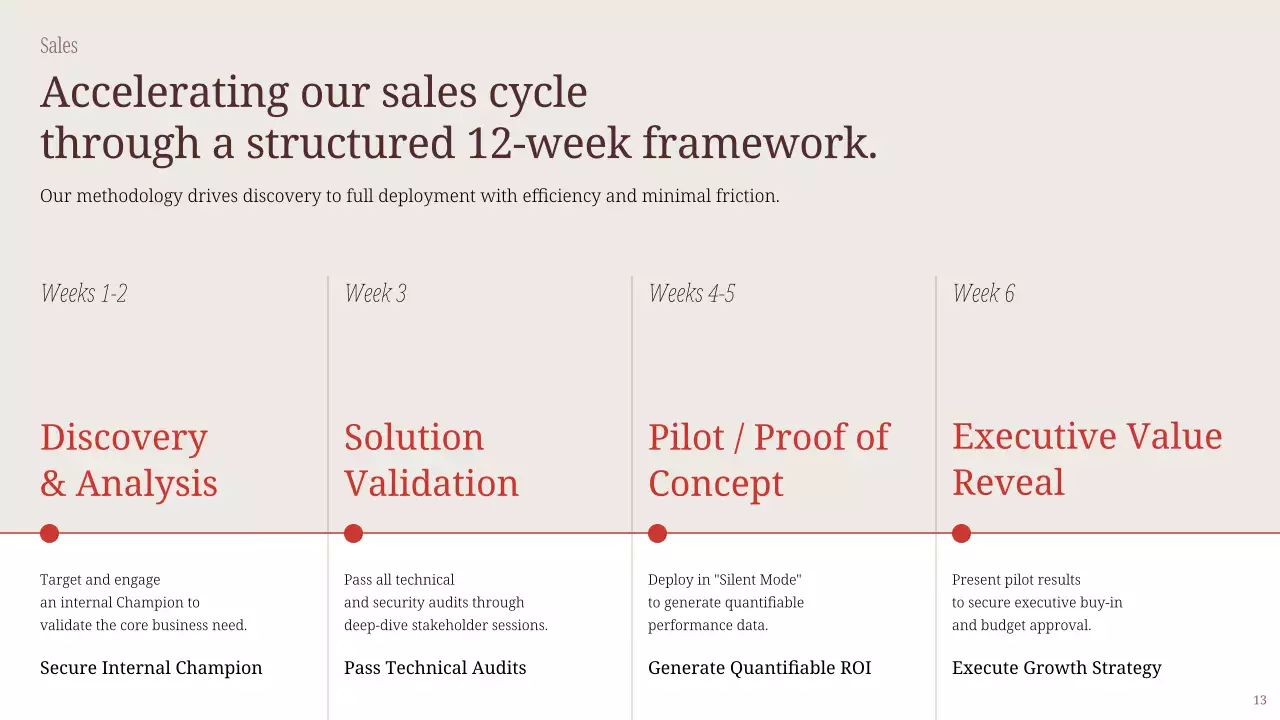
Task: Click the "Secure Internal Champion" text
Action: (151, 668)
